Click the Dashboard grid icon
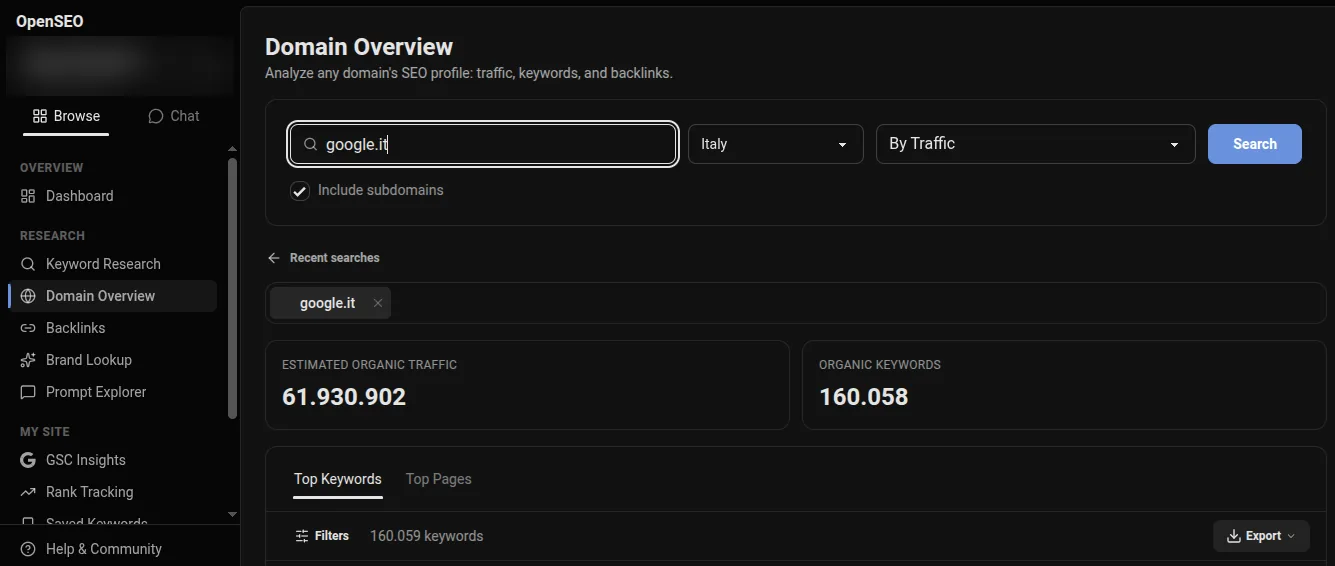 (x=28, y=196)
